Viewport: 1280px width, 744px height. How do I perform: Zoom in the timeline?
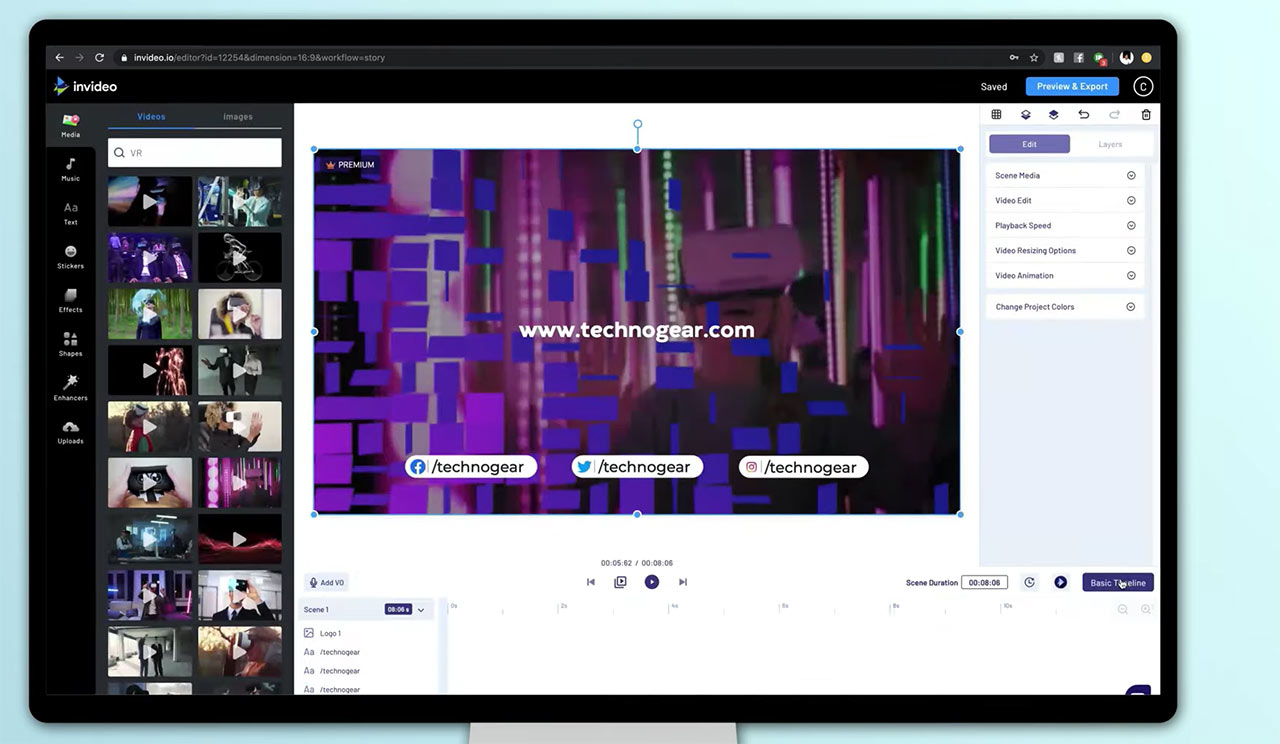tap(1146, 609)
